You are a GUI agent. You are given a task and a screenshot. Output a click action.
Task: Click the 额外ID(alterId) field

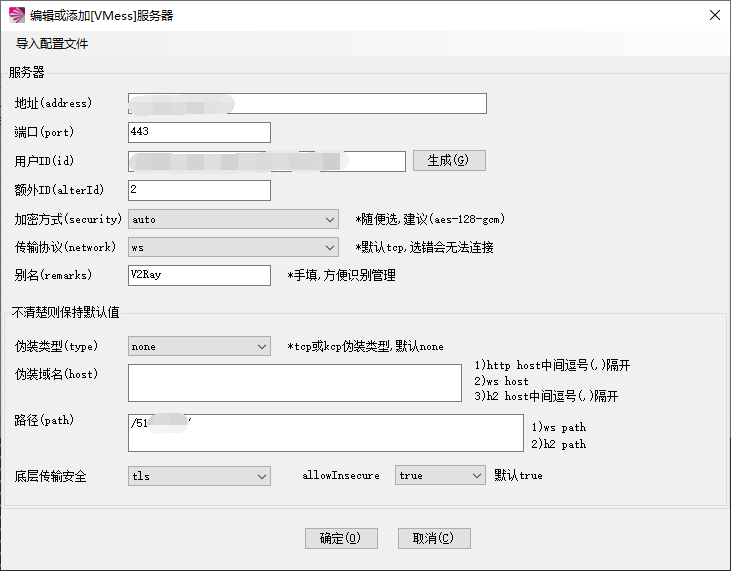pyautogui.click(x=199, y=190)
